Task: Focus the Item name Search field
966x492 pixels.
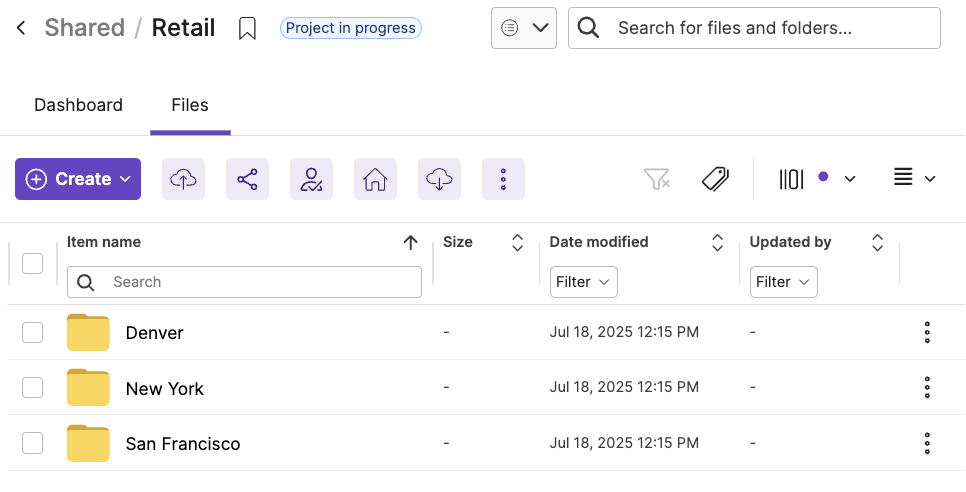Action: (x=244, y=282)
